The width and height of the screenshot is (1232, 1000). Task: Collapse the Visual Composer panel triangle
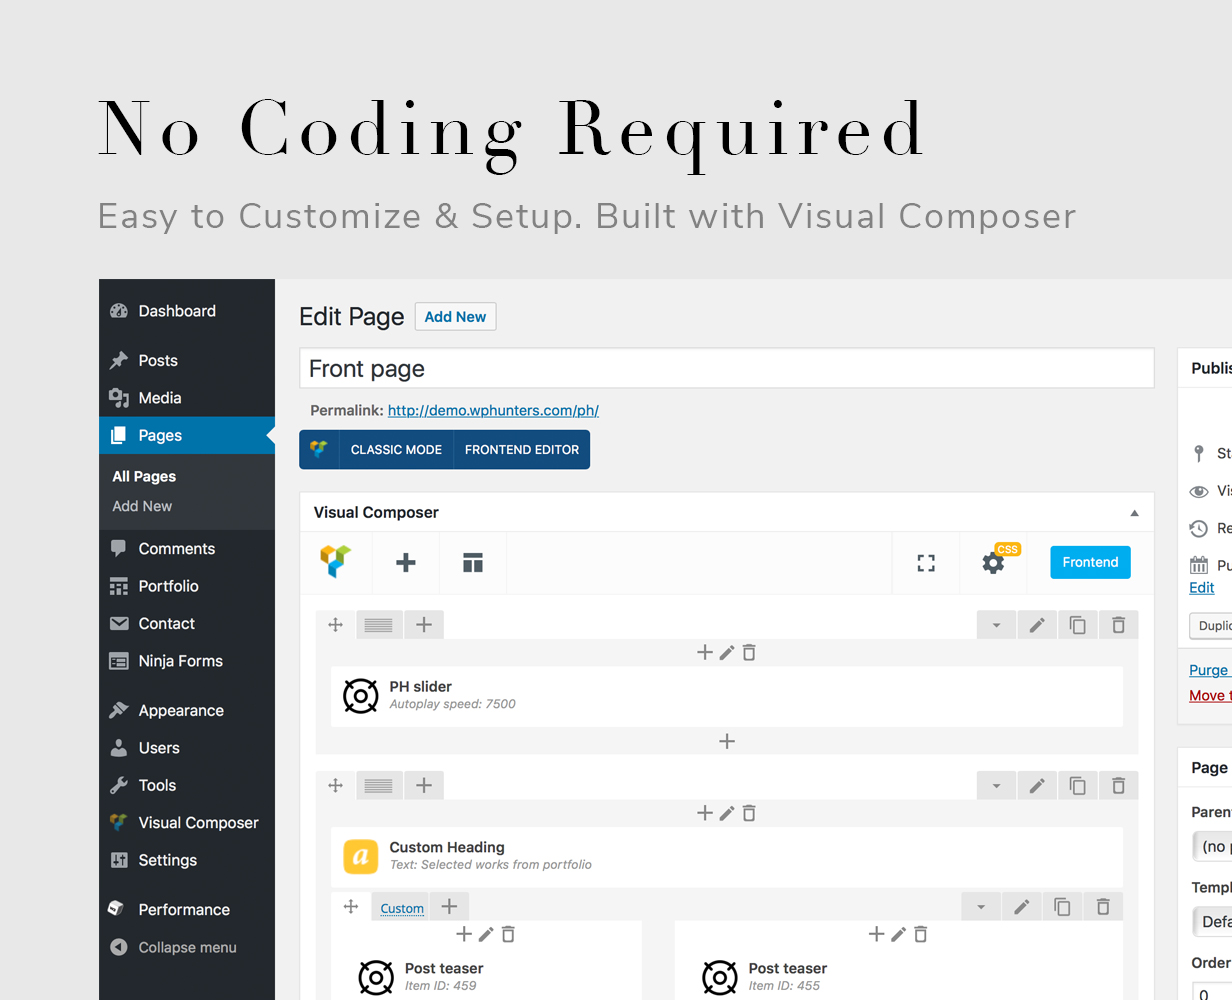[x=1134, y=513]
